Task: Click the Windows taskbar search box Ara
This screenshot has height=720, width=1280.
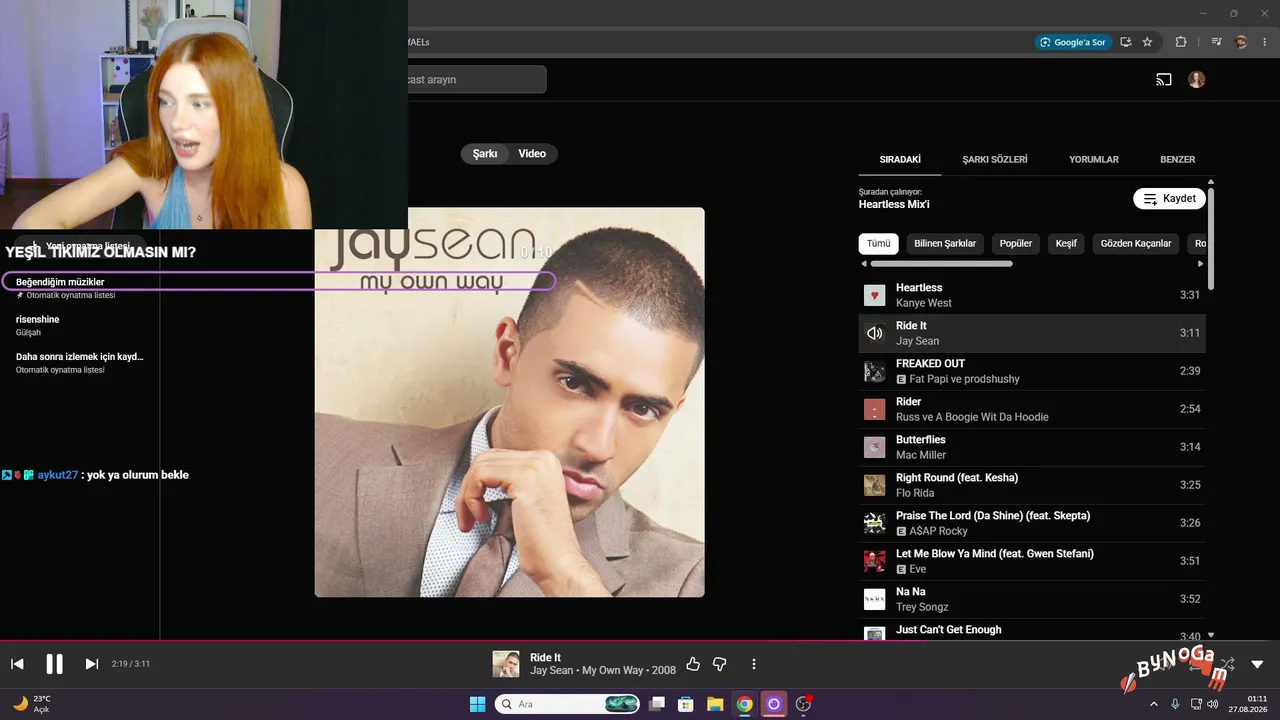Action: [x=568, y=704]
